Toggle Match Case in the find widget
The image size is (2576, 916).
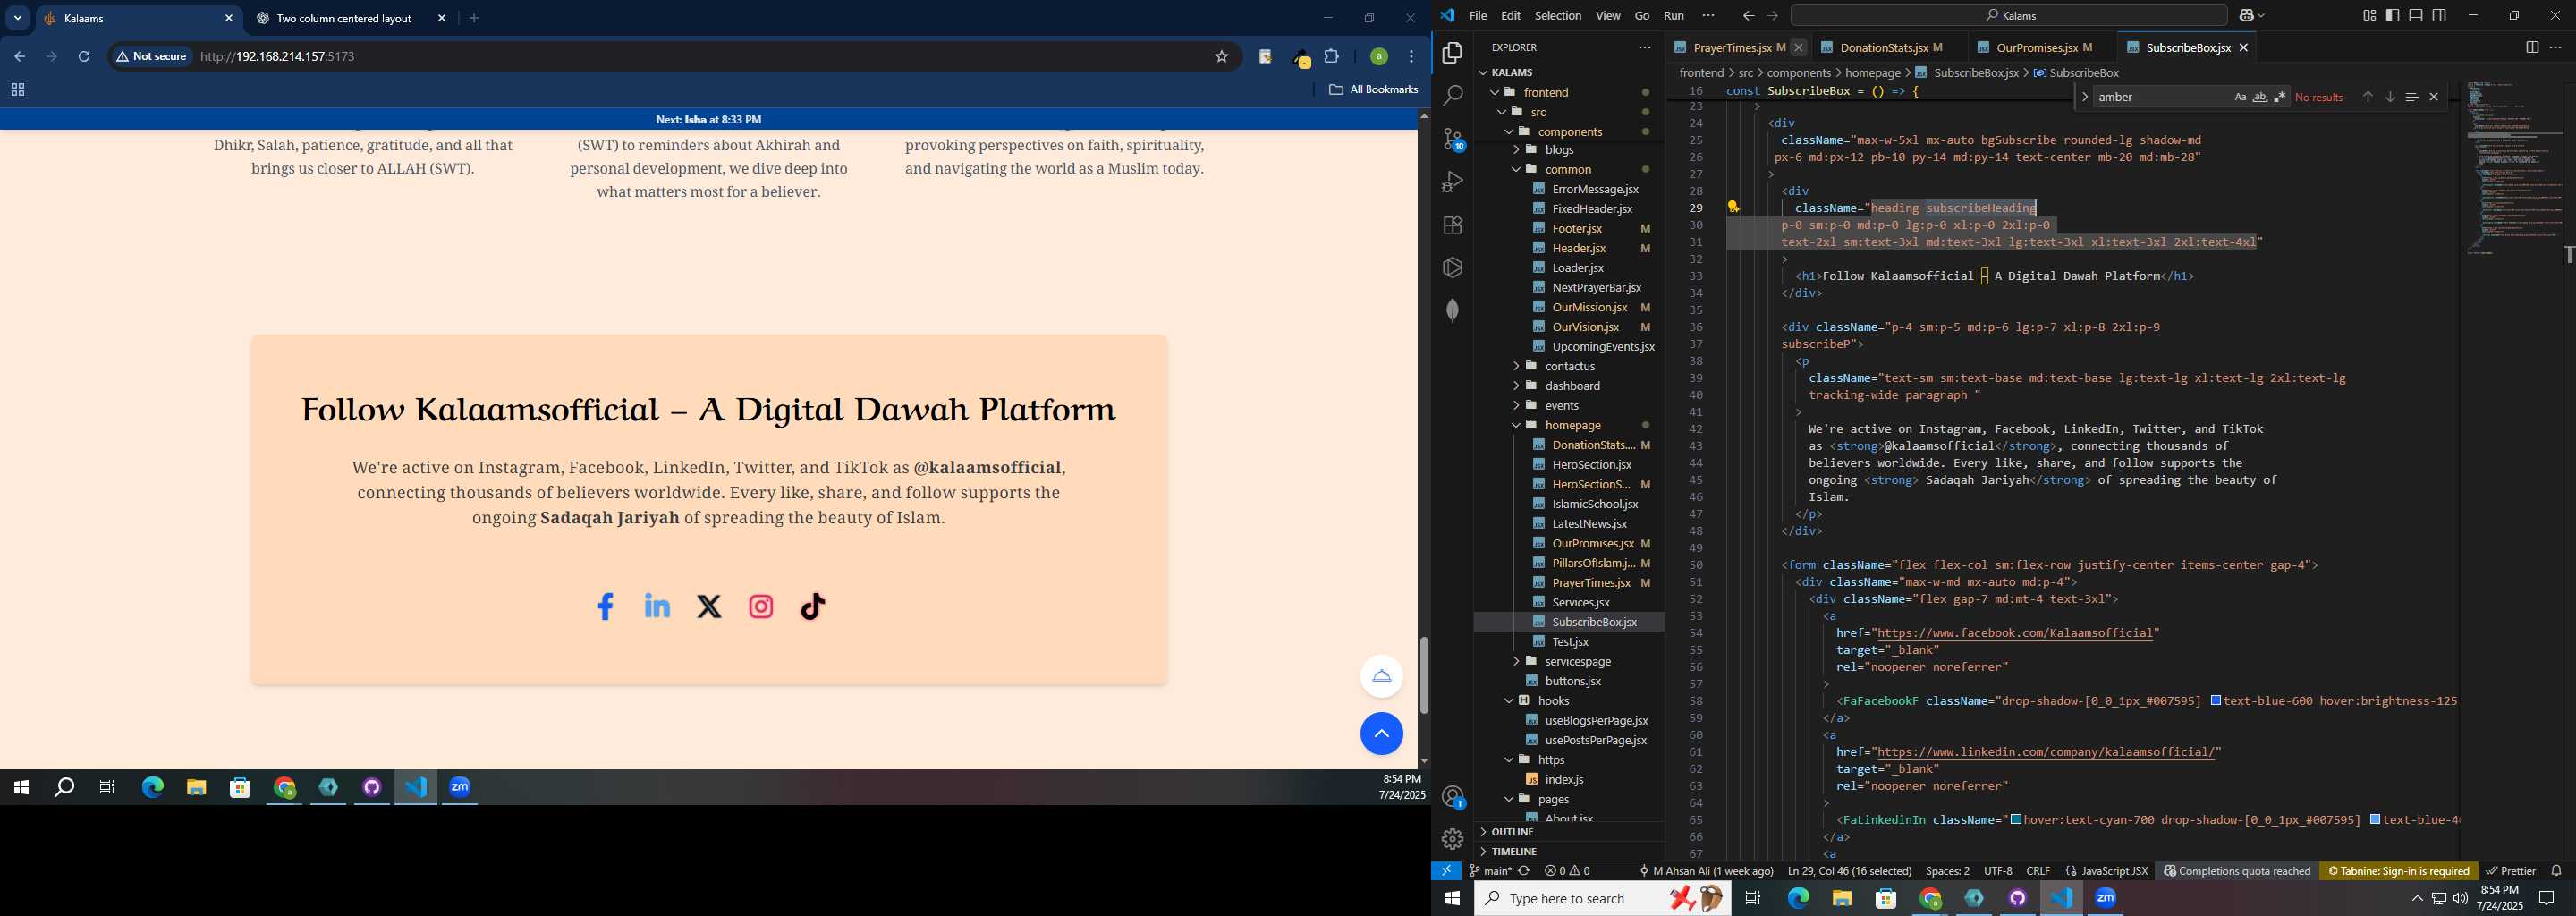2240,97
